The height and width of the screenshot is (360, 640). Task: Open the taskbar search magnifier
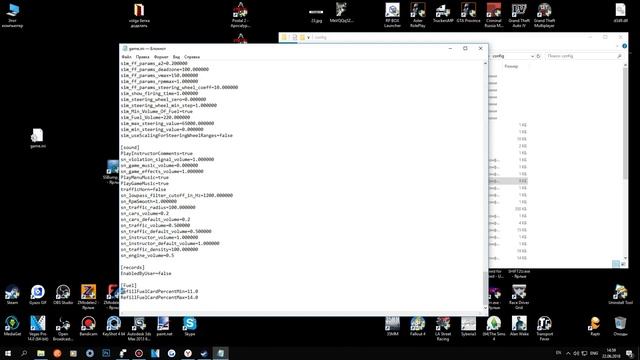pyautogui.click(x=24, y=353)
